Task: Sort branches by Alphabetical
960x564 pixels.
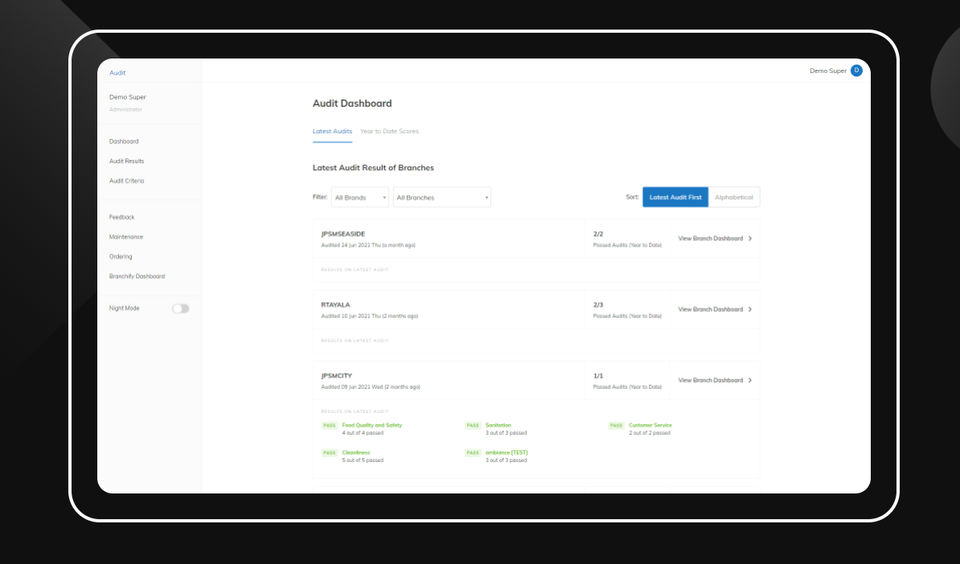Action: [x=734, y=197]
